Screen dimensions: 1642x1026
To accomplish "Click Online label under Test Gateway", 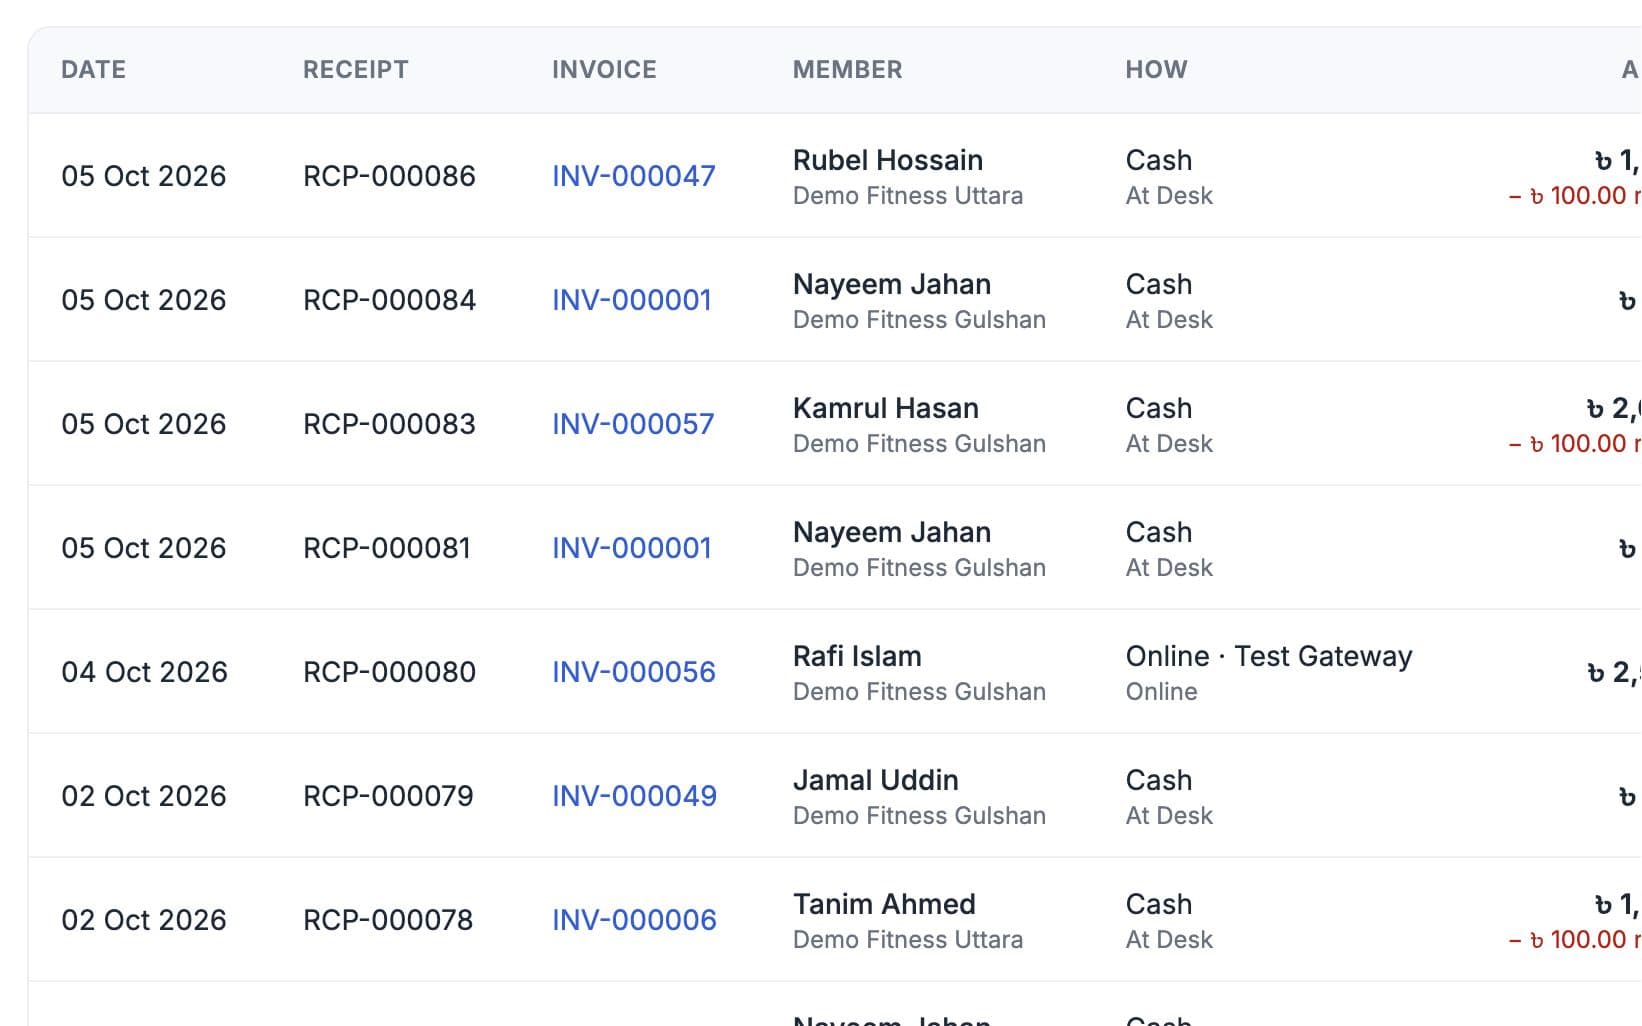I will pos(1161,692).
